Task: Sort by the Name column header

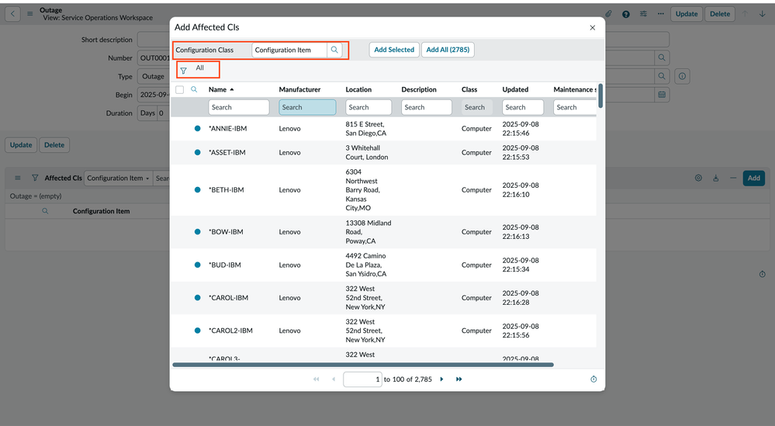Action: [217, 89]
